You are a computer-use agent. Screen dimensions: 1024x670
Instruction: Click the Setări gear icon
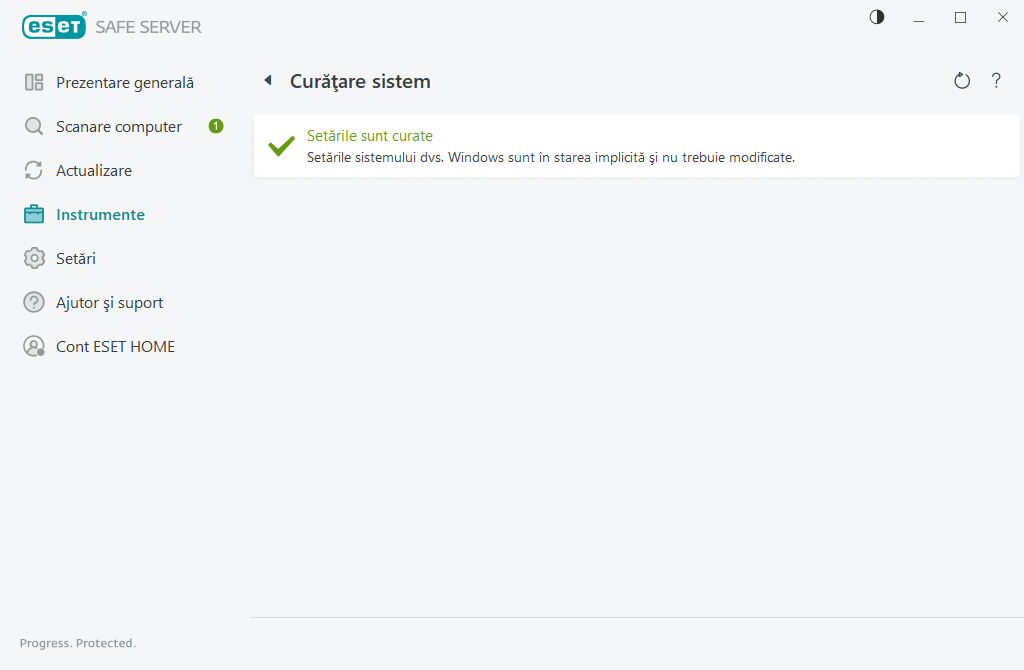pyautogui.click(x=34, y=259)
